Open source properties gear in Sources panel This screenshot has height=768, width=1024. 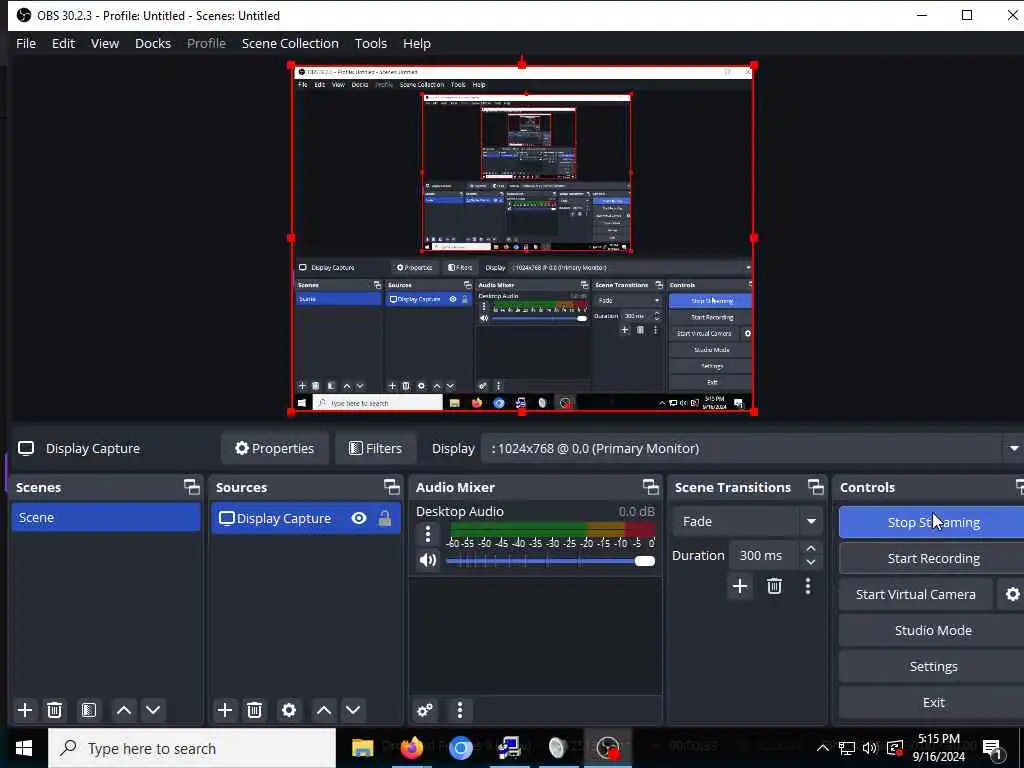pyautogui.click(x=289, y=710)
